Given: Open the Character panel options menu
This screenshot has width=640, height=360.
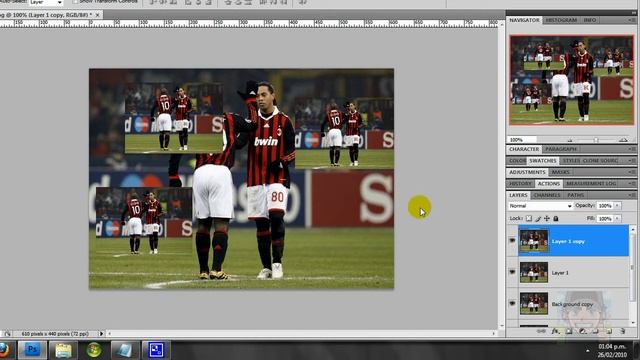Looking at the screenshot, I should (x=632, y=149).
